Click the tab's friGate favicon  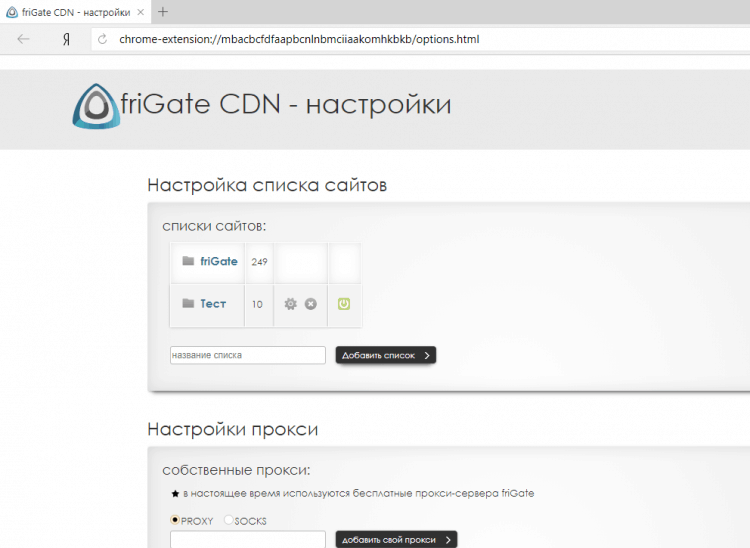[x=12, y=12]
